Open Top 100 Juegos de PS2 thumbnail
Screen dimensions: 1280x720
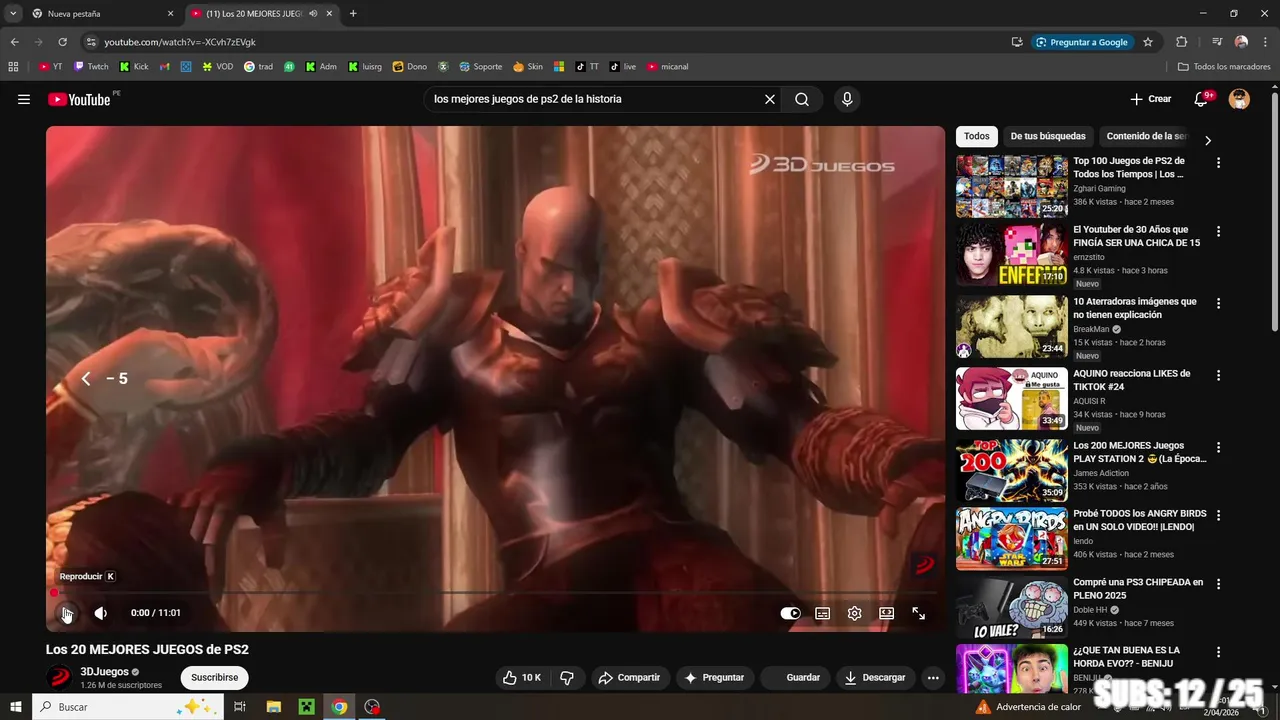[1012, 186]
